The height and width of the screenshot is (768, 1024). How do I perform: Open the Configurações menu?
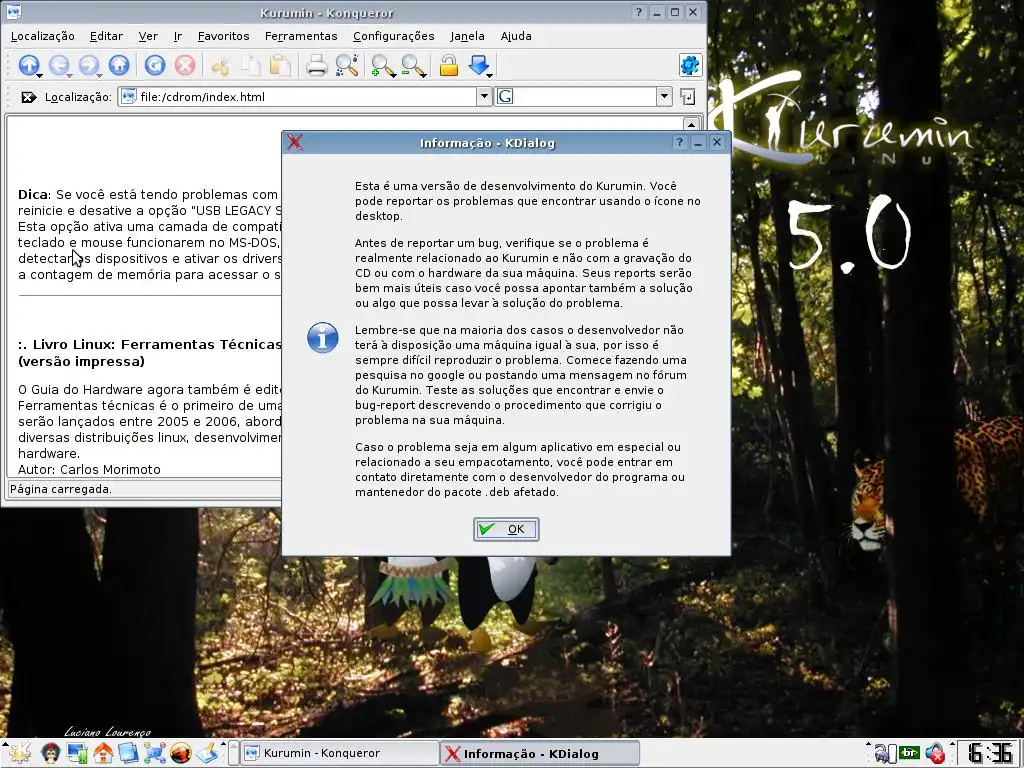click(393, 37)
